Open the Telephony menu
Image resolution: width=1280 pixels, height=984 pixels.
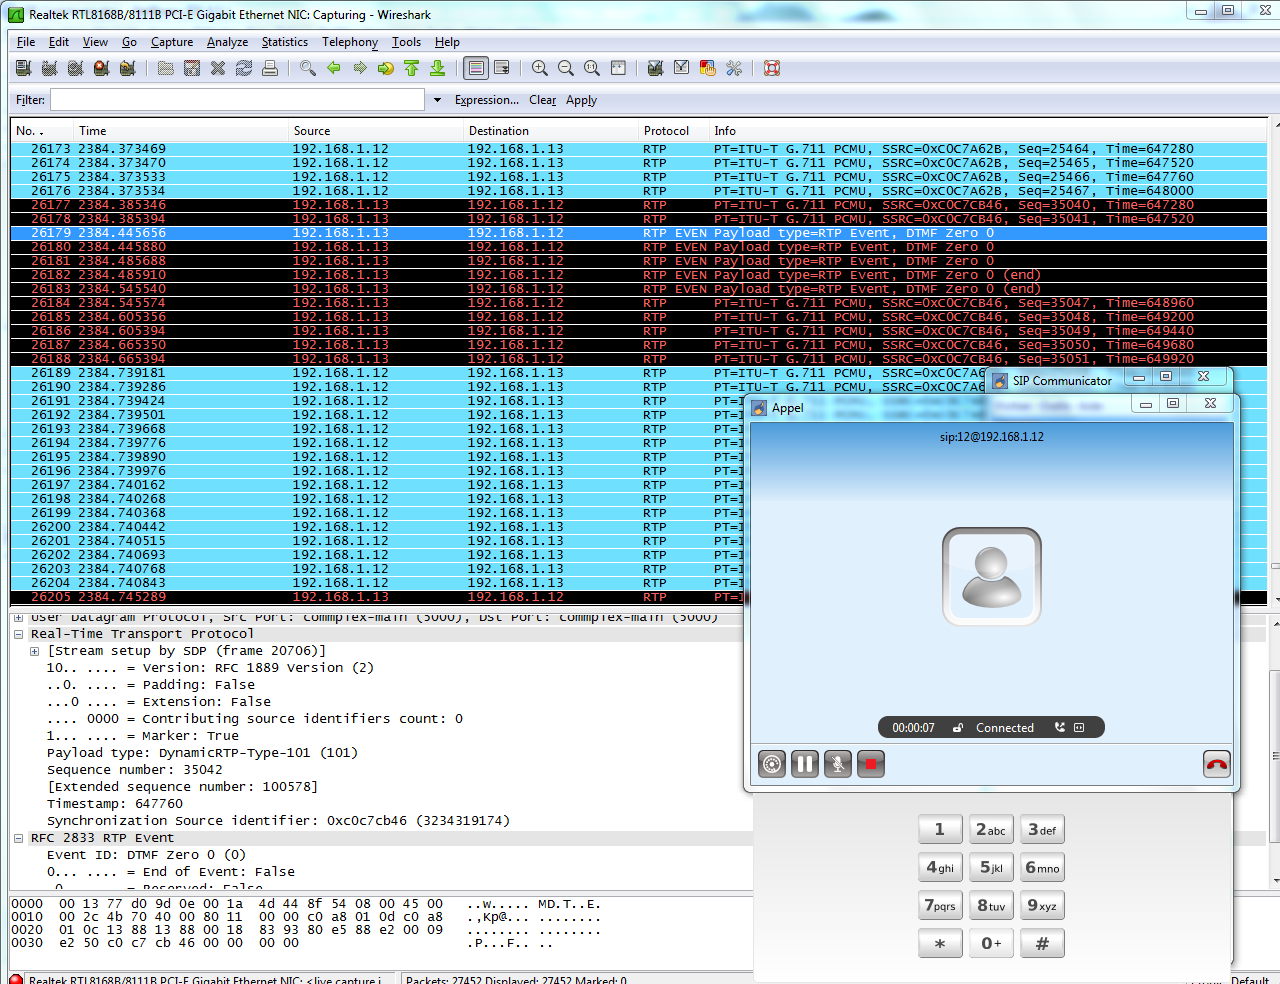pos(350,42)
